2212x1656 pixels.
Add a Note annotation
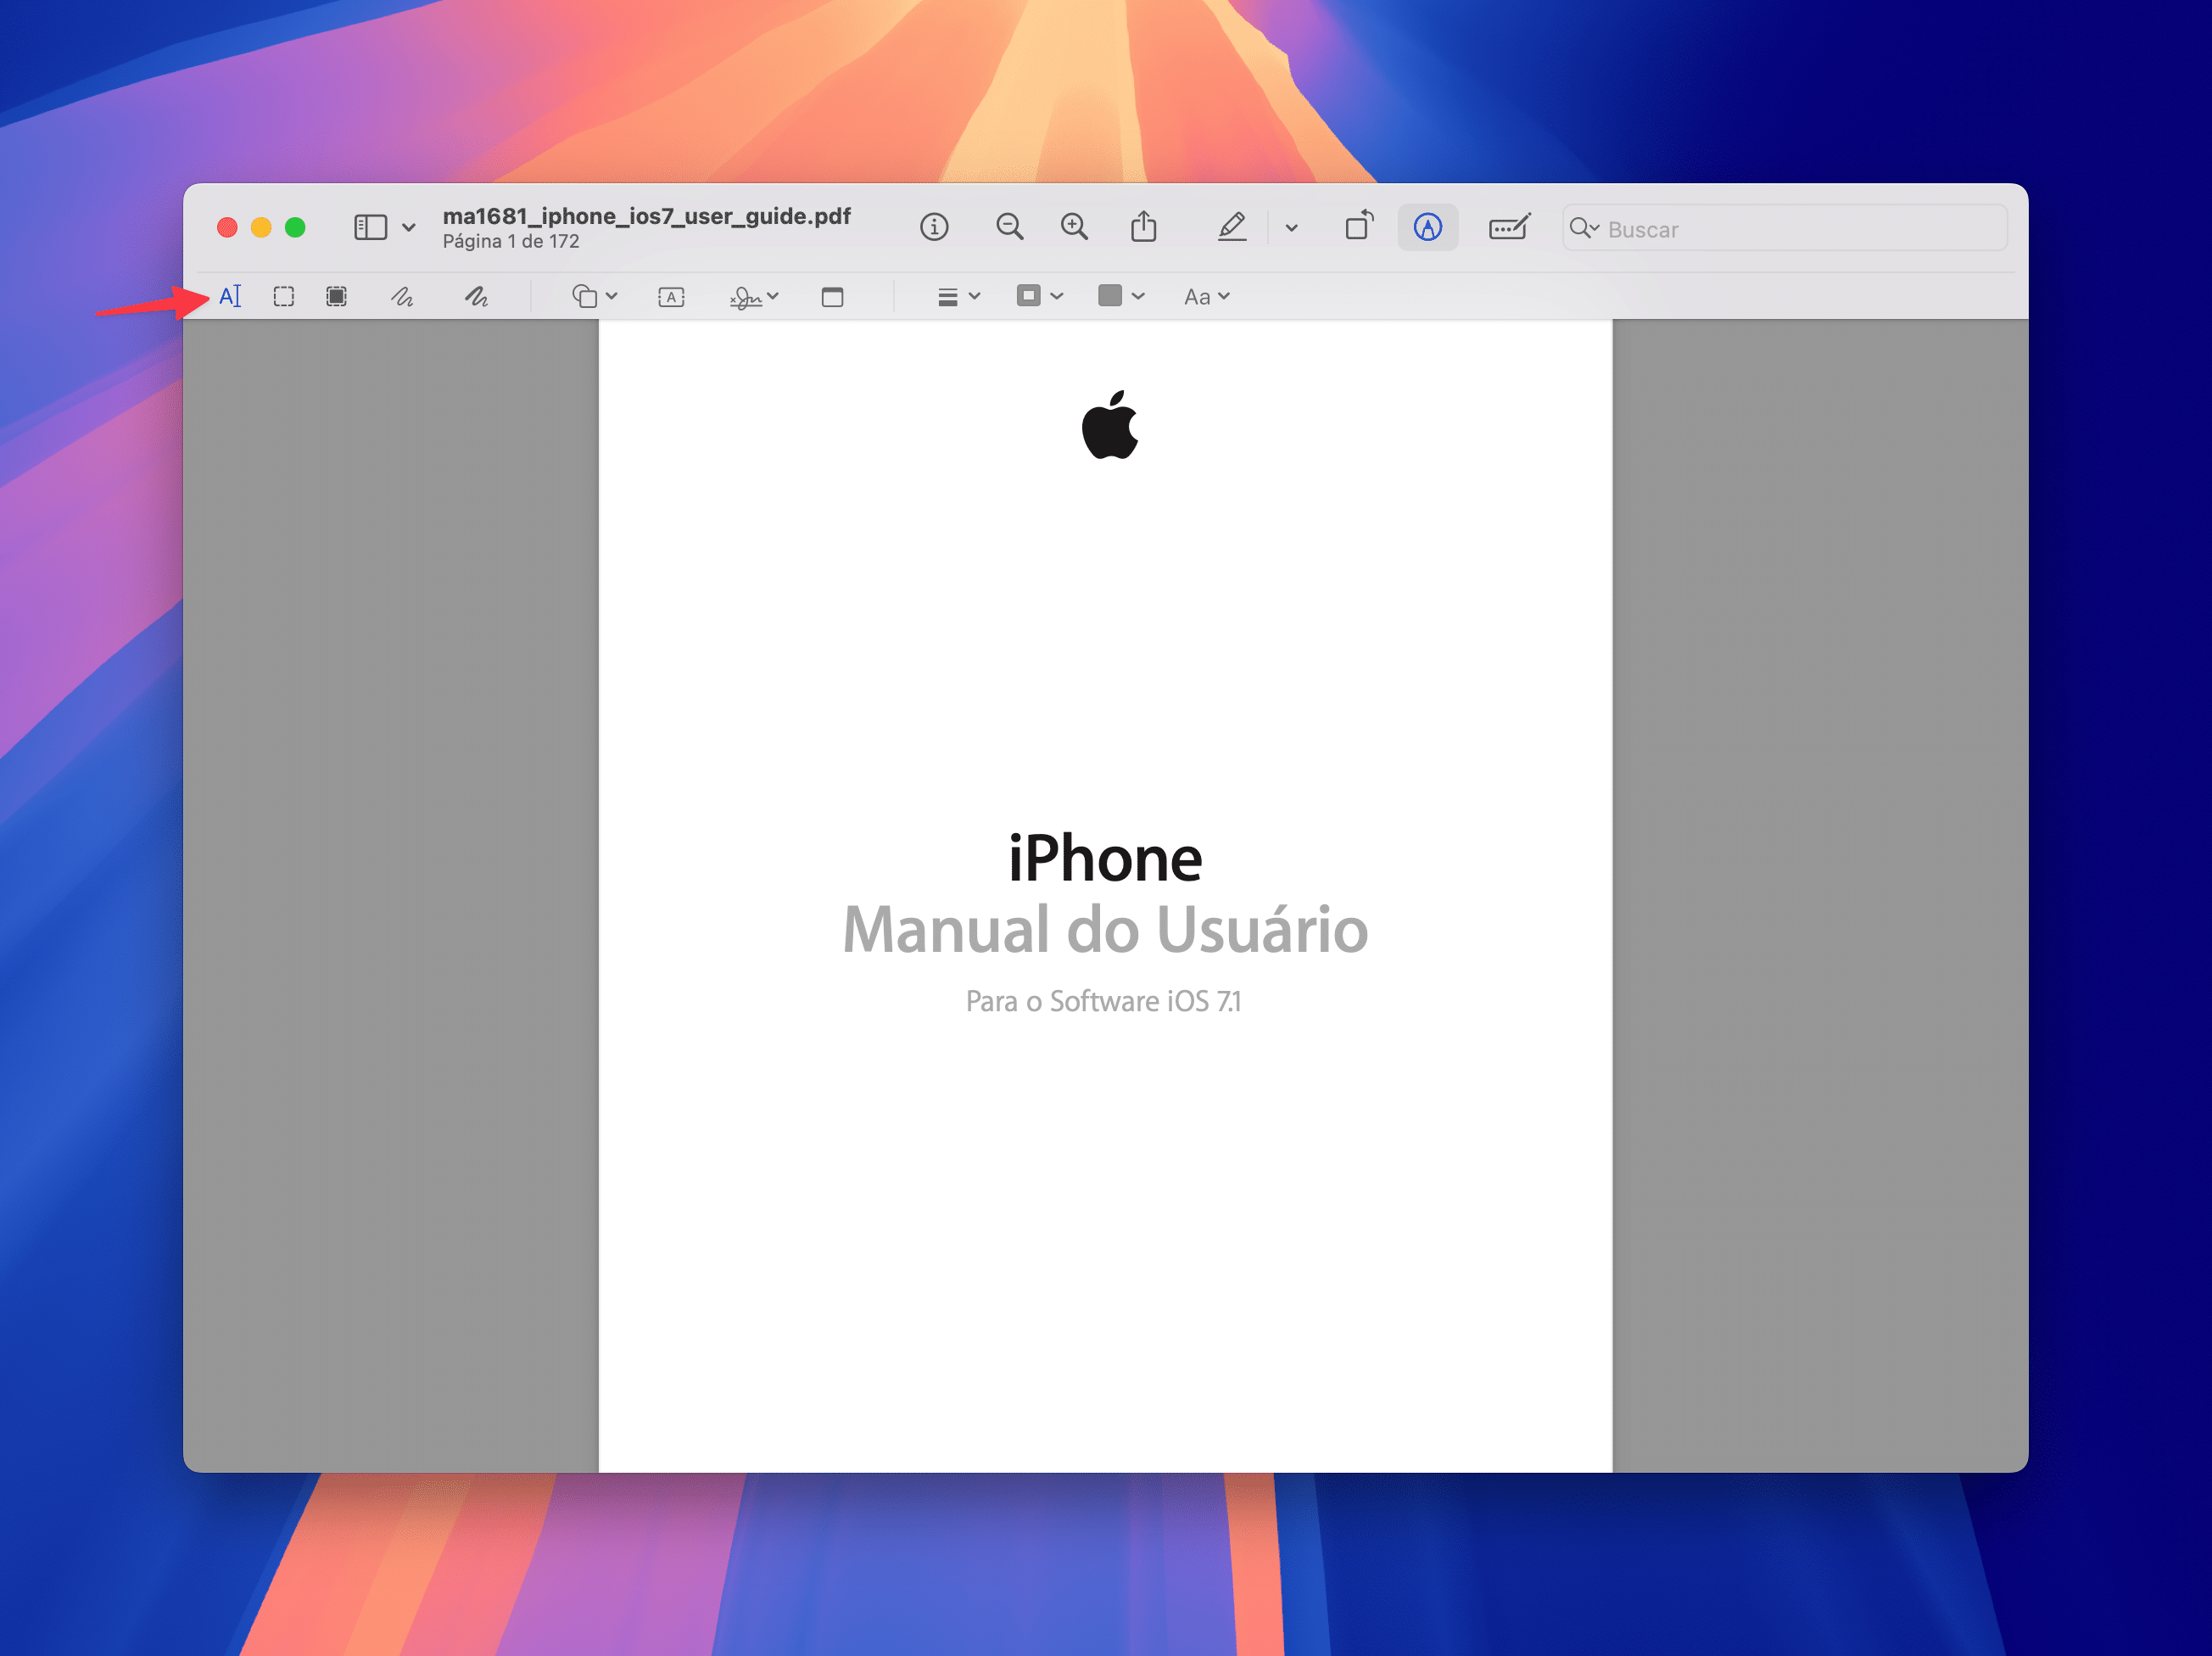tap(832, 297)
